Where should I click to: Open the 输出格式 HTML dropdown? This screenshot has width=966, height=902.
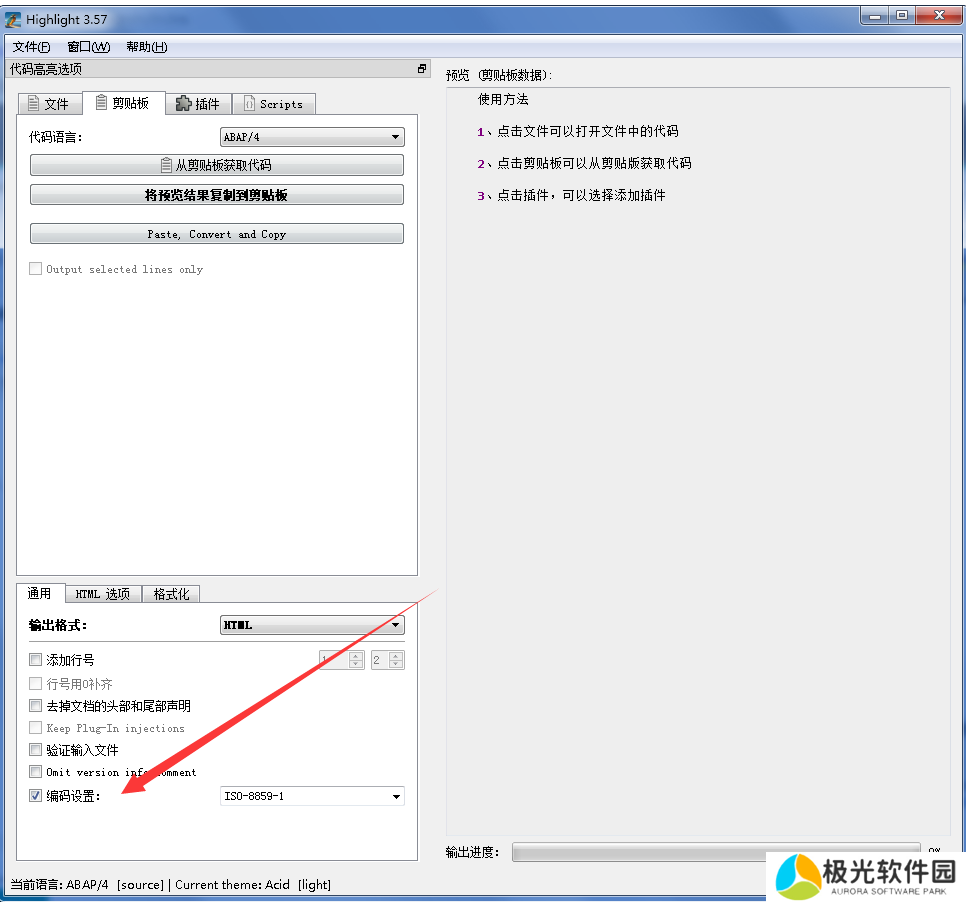point(312,625)
